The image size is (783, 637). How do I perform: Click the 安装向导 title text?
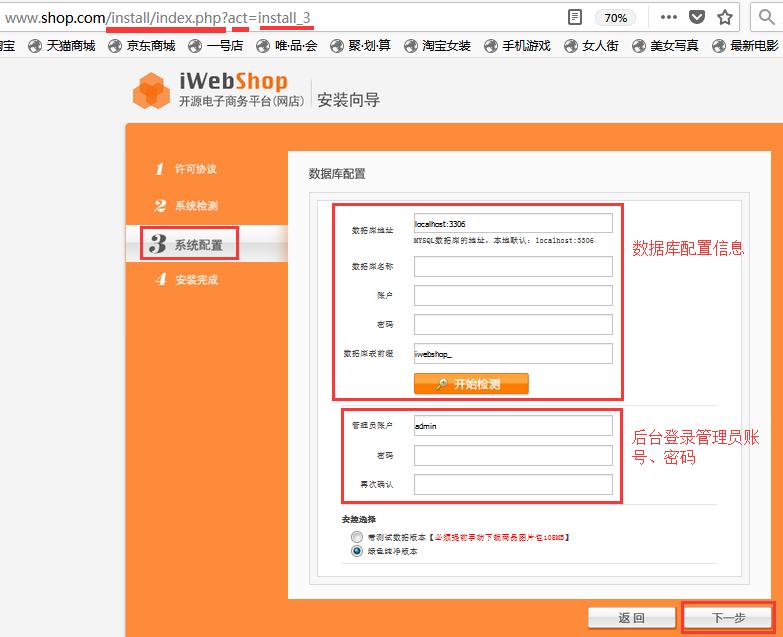tap(349, 100)
